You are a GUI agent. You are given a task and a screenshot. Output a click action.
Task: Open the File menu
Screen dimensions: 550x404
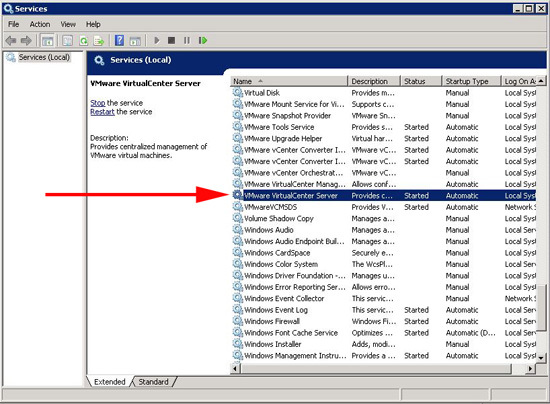(x=14, y=24)
